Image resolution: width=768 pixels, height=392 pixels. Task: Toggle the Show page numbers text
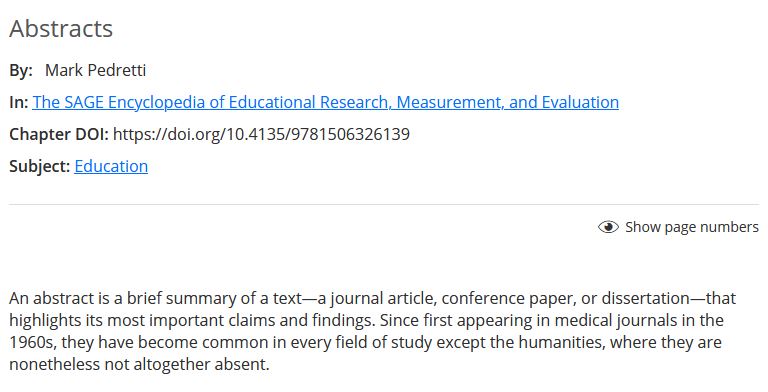coord(692,227)
